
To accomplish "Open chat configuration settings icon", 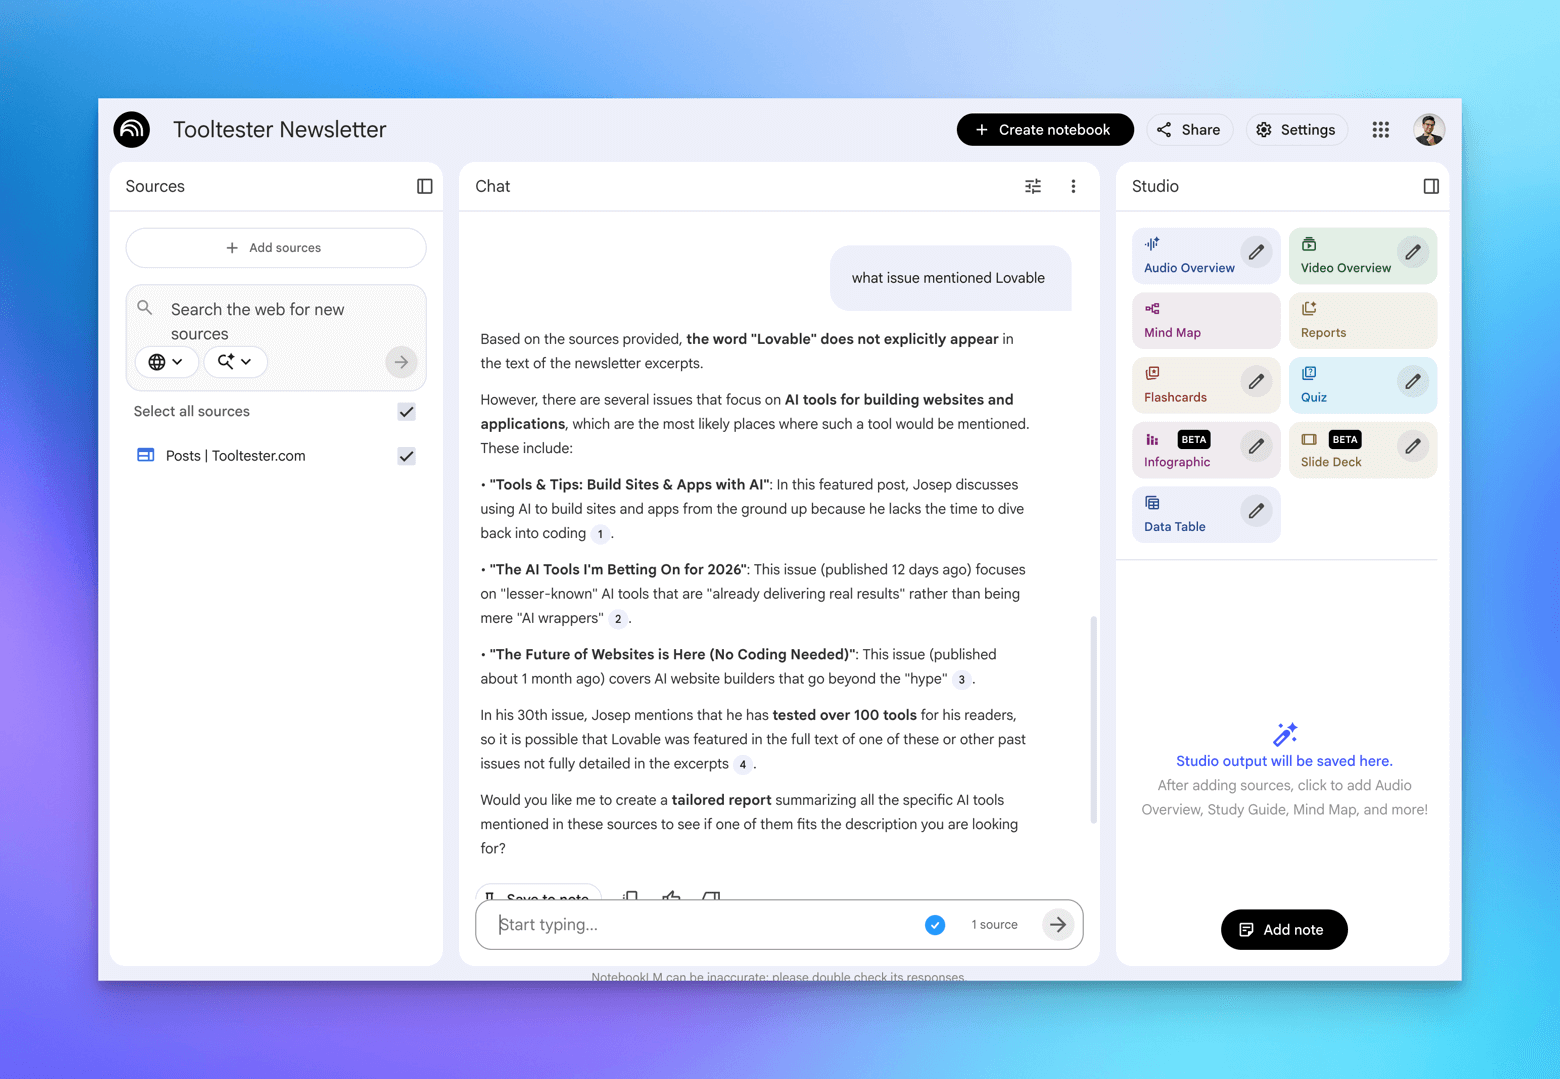I will click(1032, 186).
